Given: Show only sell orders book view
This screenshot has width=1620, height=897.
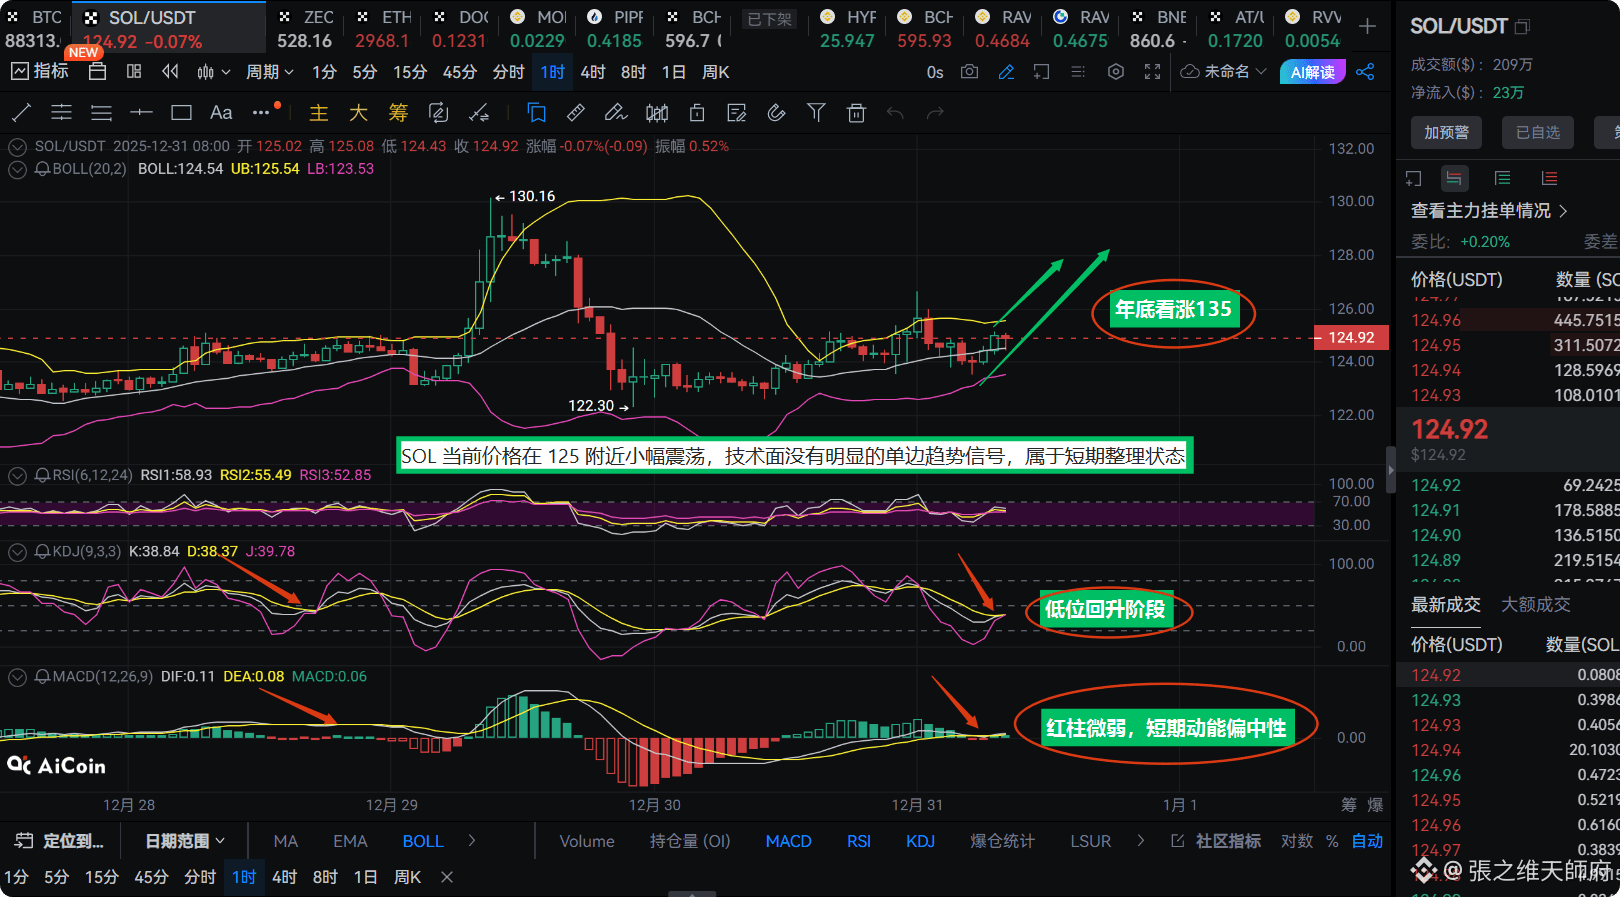Looking at the screenshot, I should coord(1550,178).
